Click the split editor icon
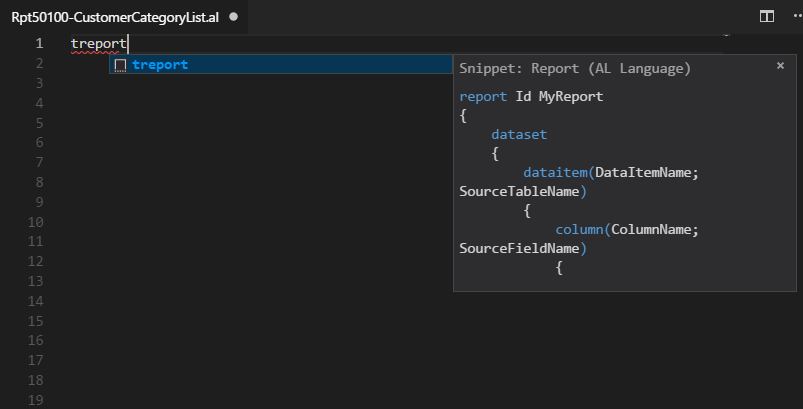803x409 pixels. pos(766,17)
